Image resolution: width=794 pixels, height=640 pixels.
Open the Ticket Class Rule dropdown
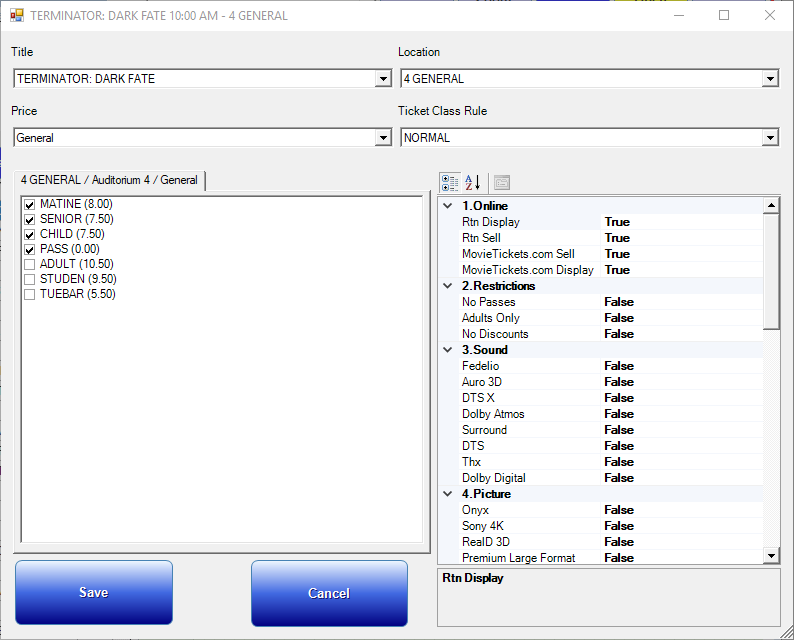coord(770,138)
